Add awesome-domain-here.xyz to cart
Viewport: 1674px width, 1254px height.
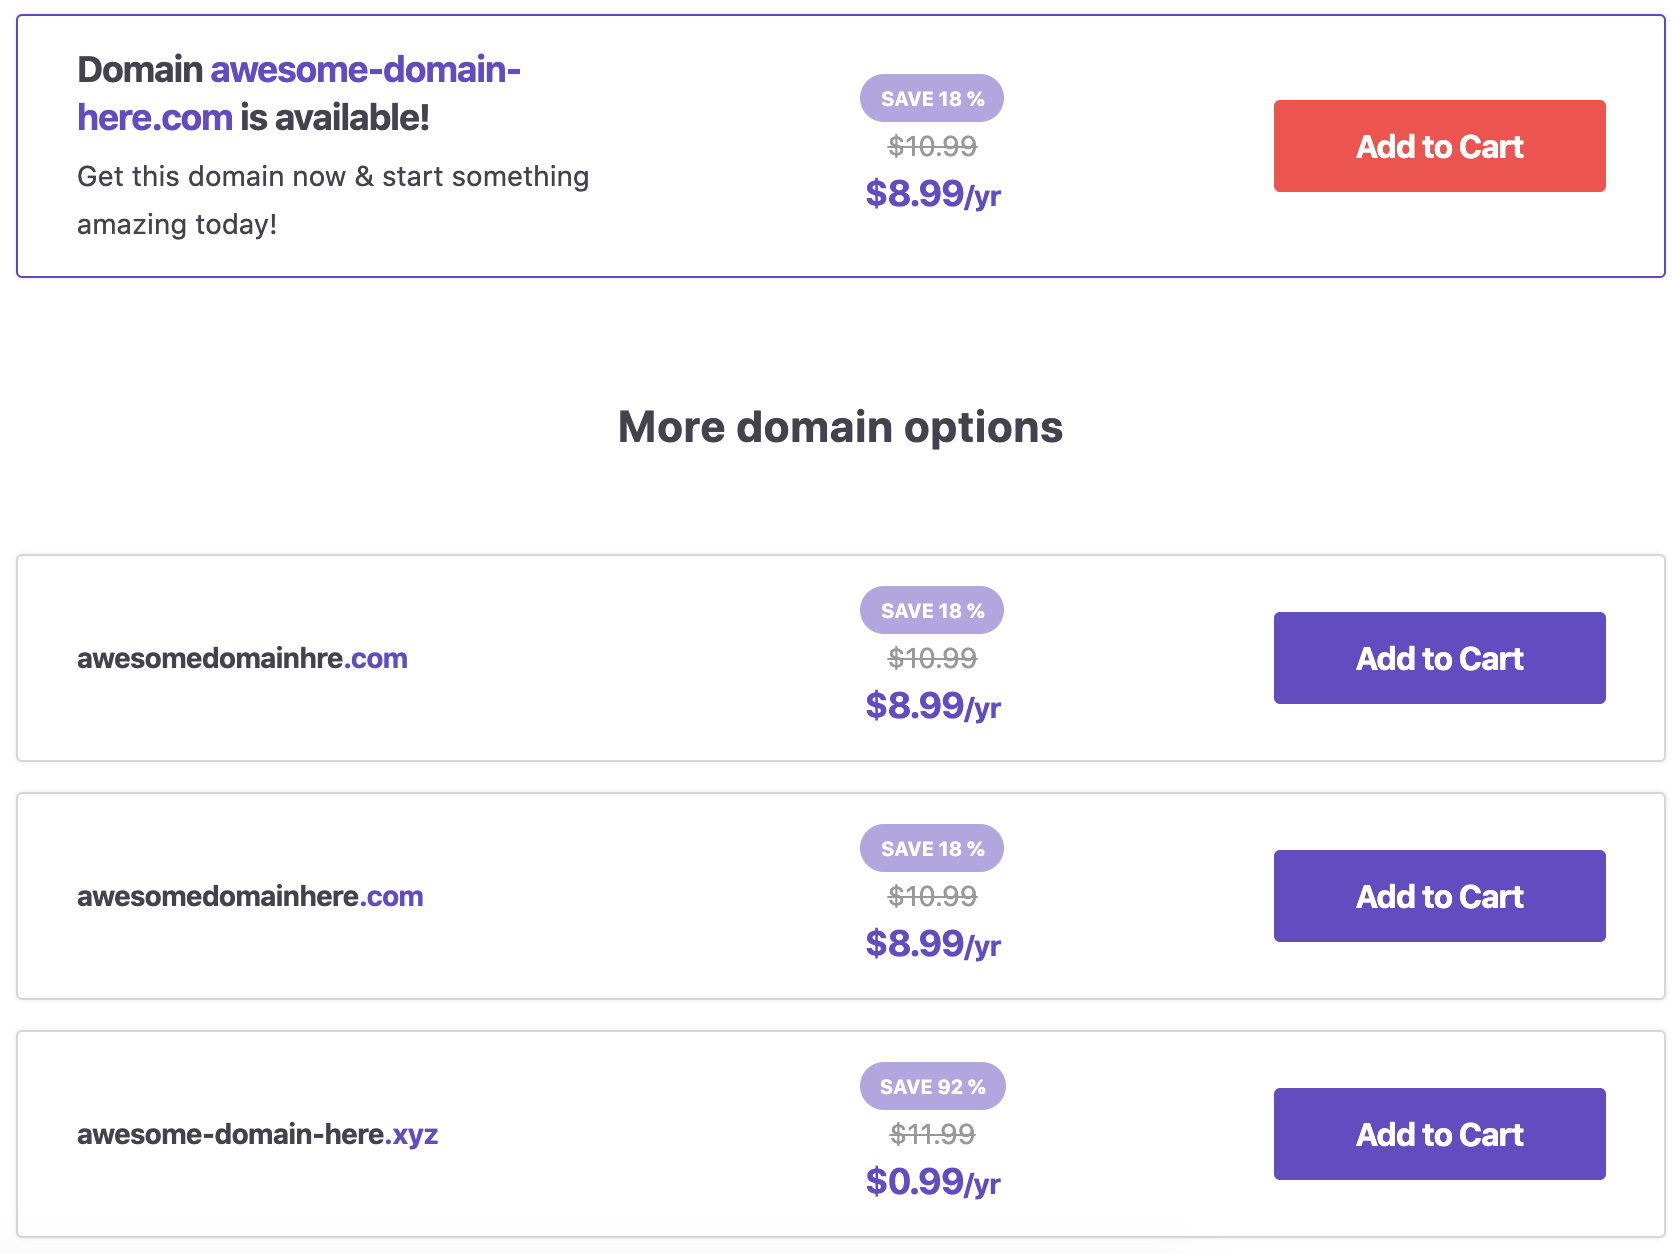pos(1438,1134)
